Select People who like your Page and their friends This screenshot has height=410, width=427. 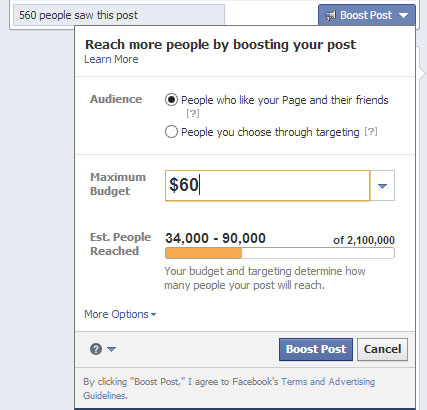pos(171,100)
